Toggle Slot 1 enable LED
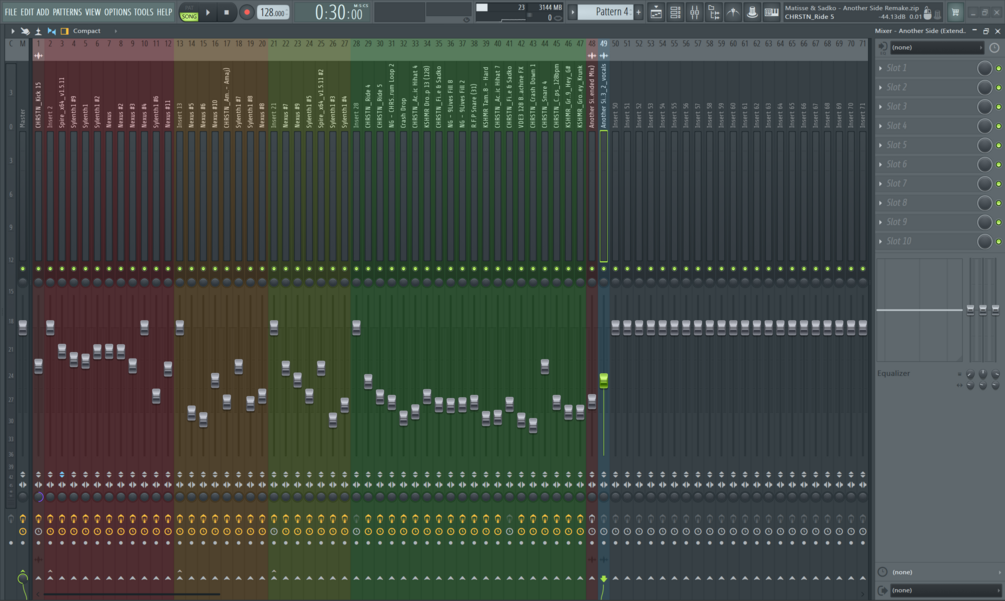 coord(998,68)
